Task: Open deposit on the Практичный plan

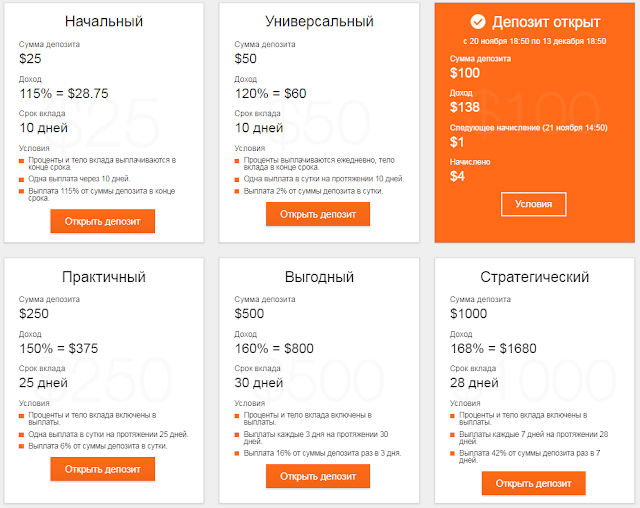Action: (102, 469)
